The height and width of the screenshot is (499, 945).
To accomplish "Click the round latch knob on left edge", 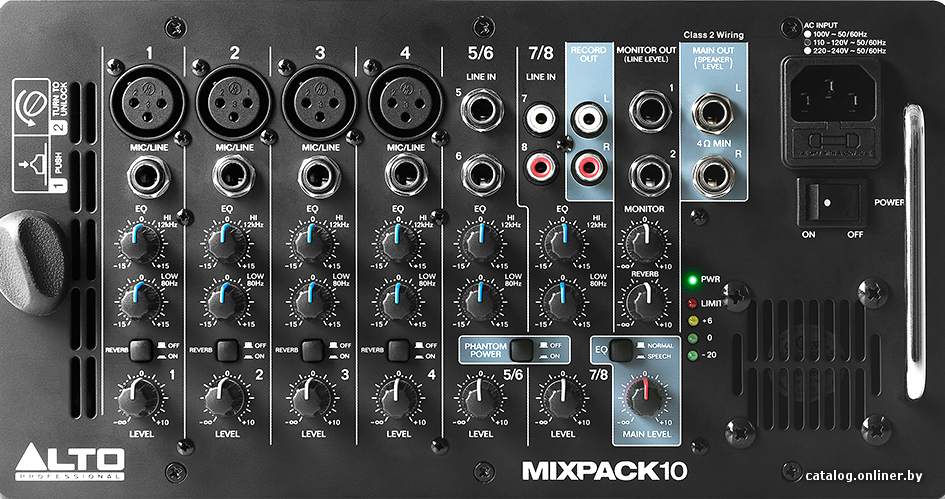I will coord(33,262).
